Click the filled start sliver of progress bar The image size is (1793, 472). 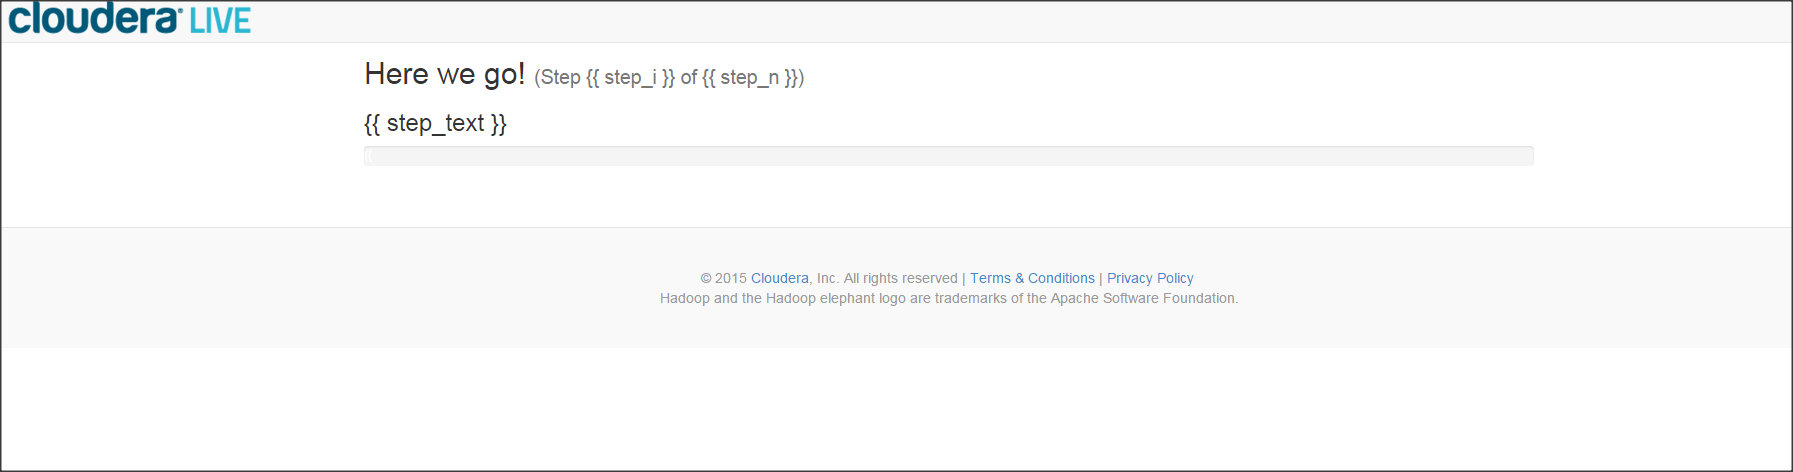[x=367, y=156]
